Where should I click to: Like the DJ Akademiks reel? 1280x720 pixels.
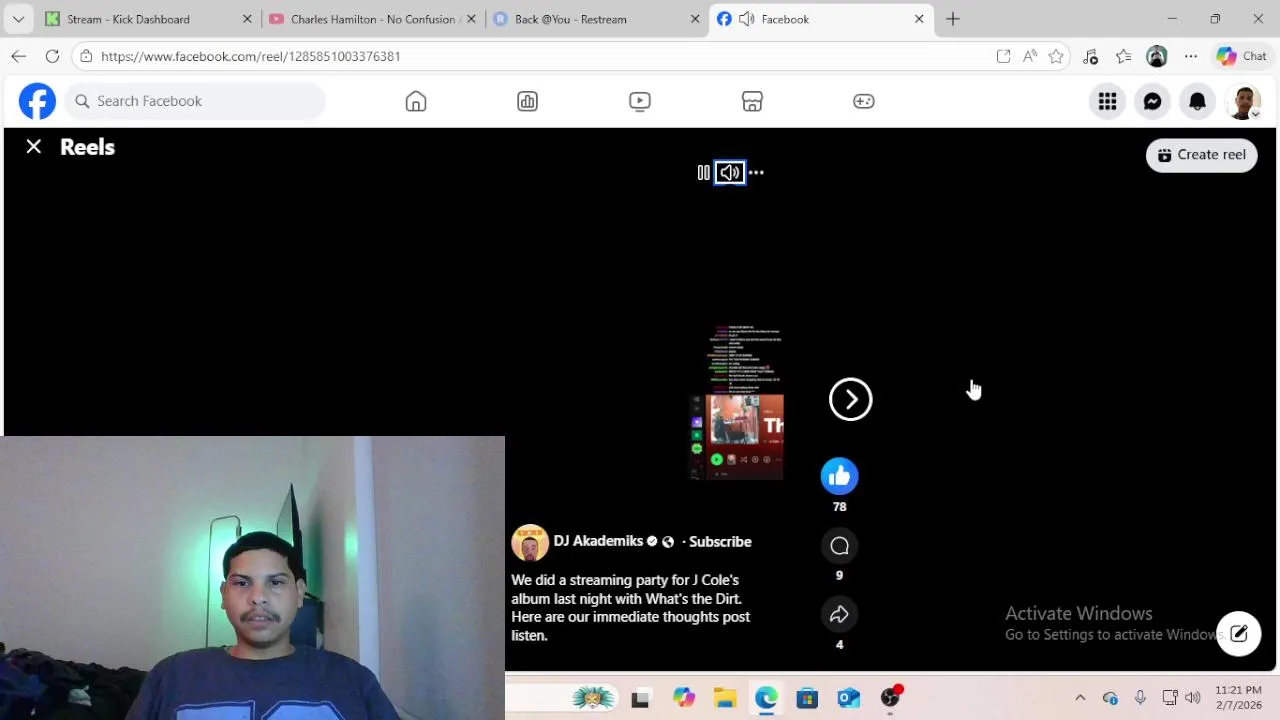840,476
